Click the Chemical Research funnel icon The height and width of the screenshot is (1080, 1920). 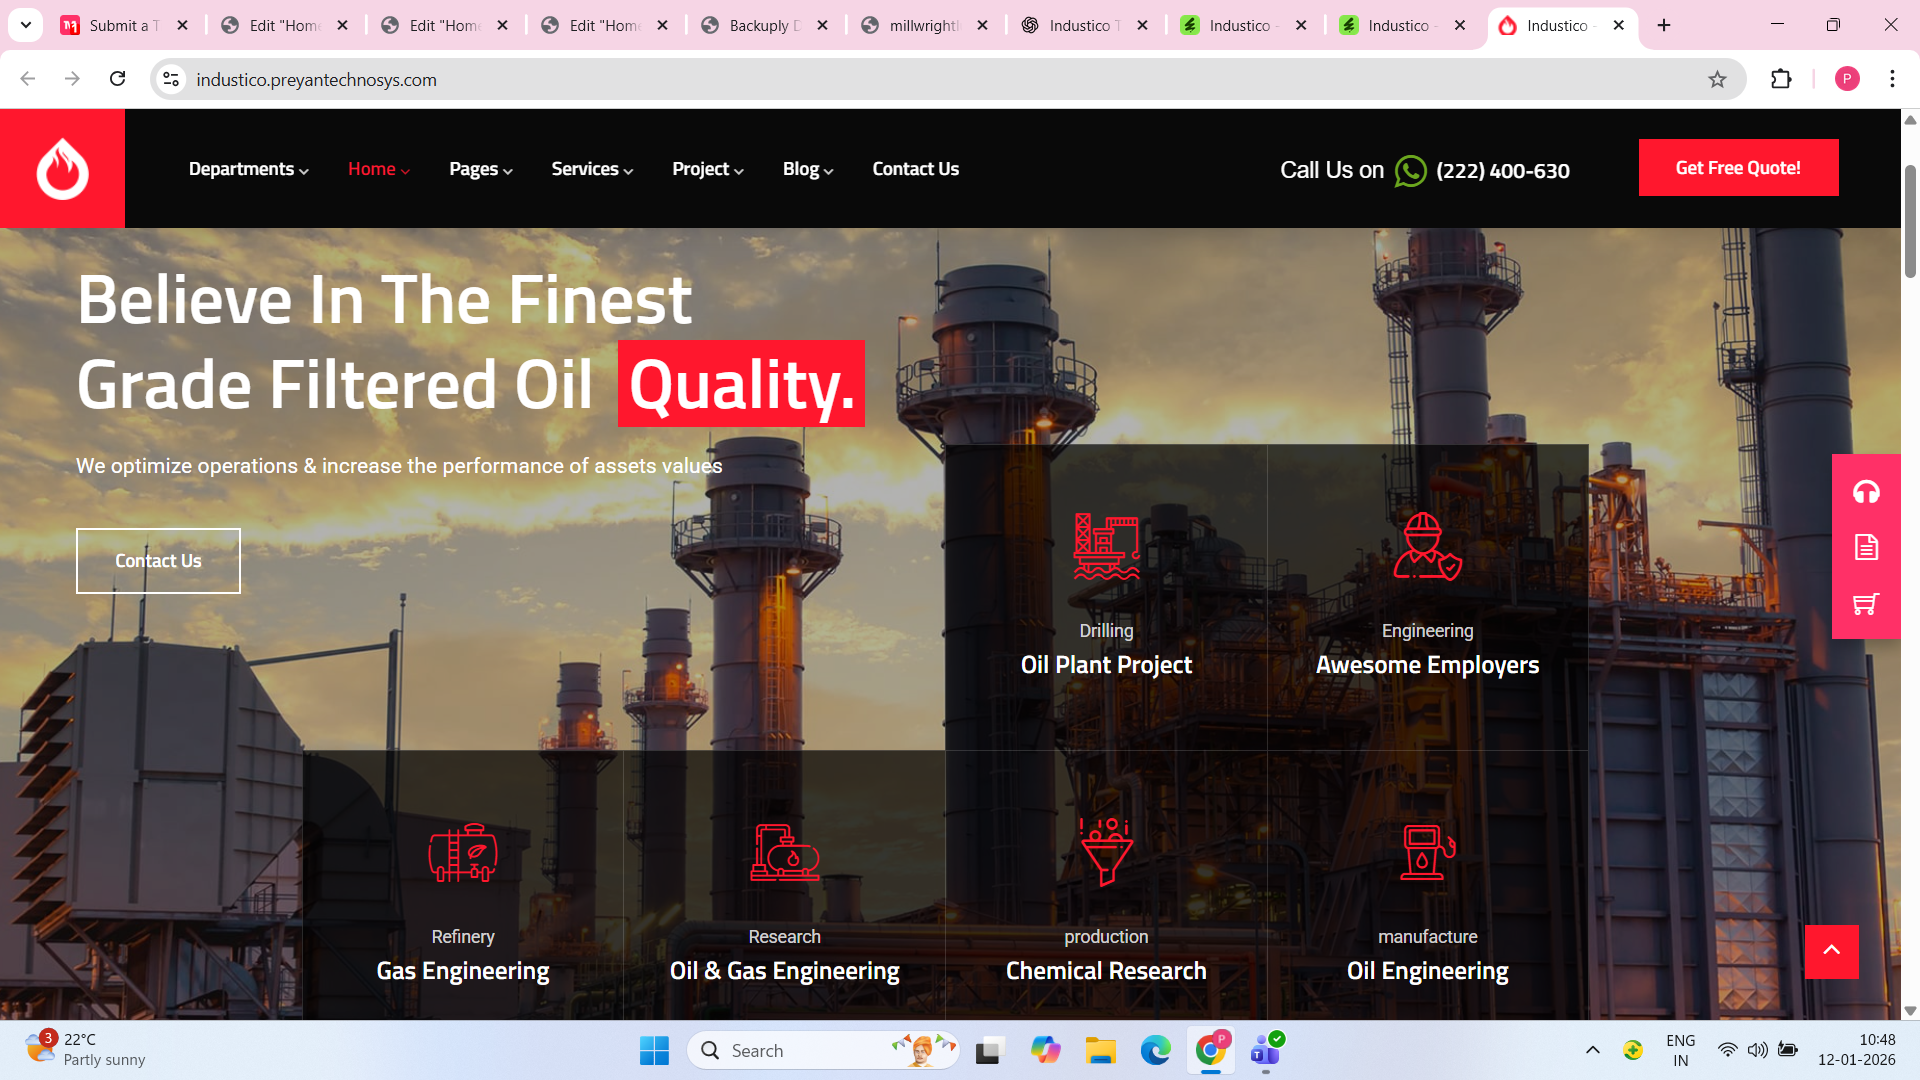[1106, 852]
